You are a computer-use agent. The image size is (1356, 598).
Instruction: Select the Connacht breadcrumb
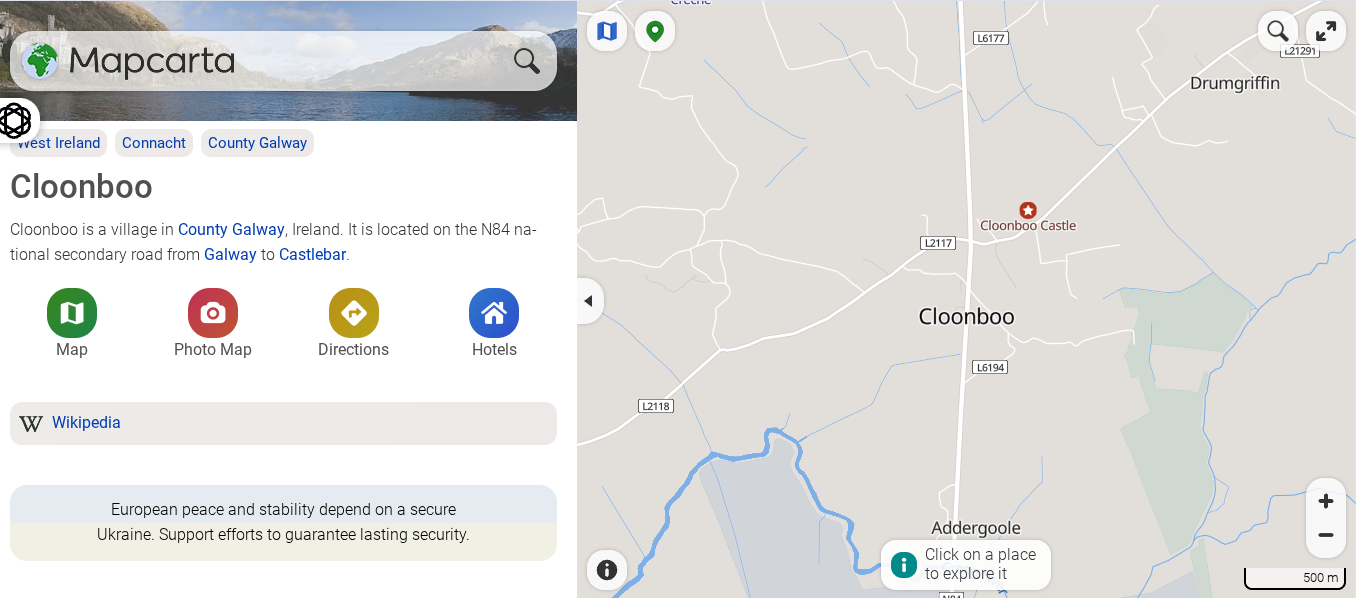tap(154, 143)
